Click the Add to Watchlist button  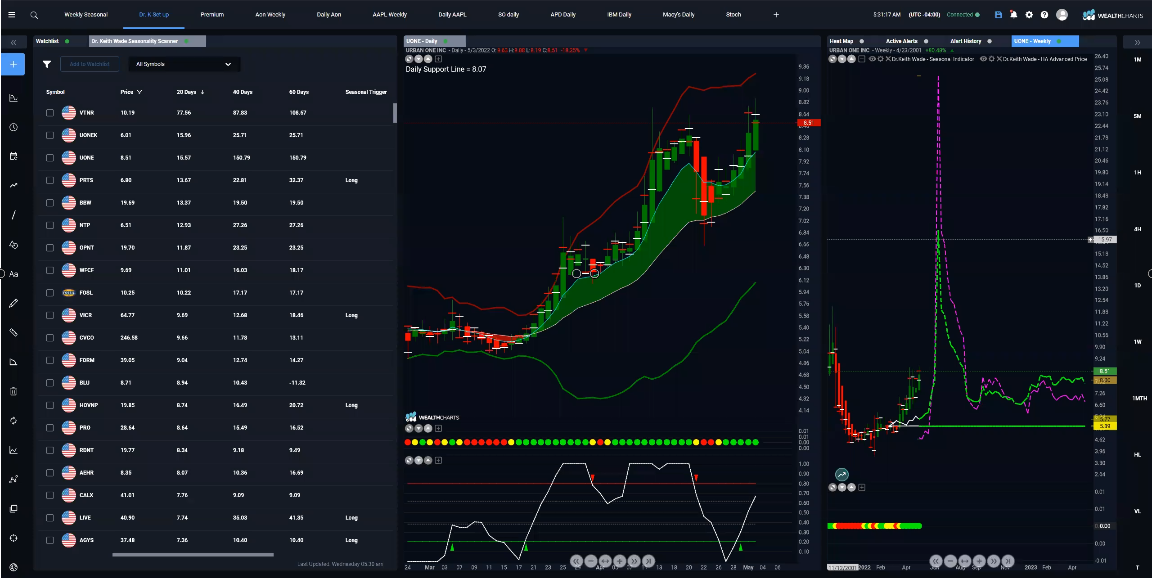pyautogui.click(x=89, y=65)
